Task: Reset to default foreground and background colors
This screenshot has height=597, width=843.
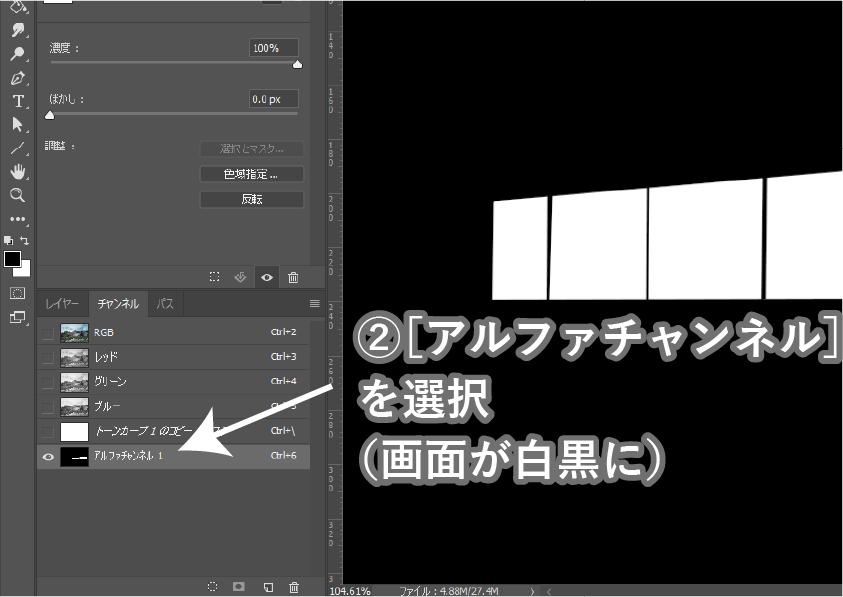Action: coord(8,240)
